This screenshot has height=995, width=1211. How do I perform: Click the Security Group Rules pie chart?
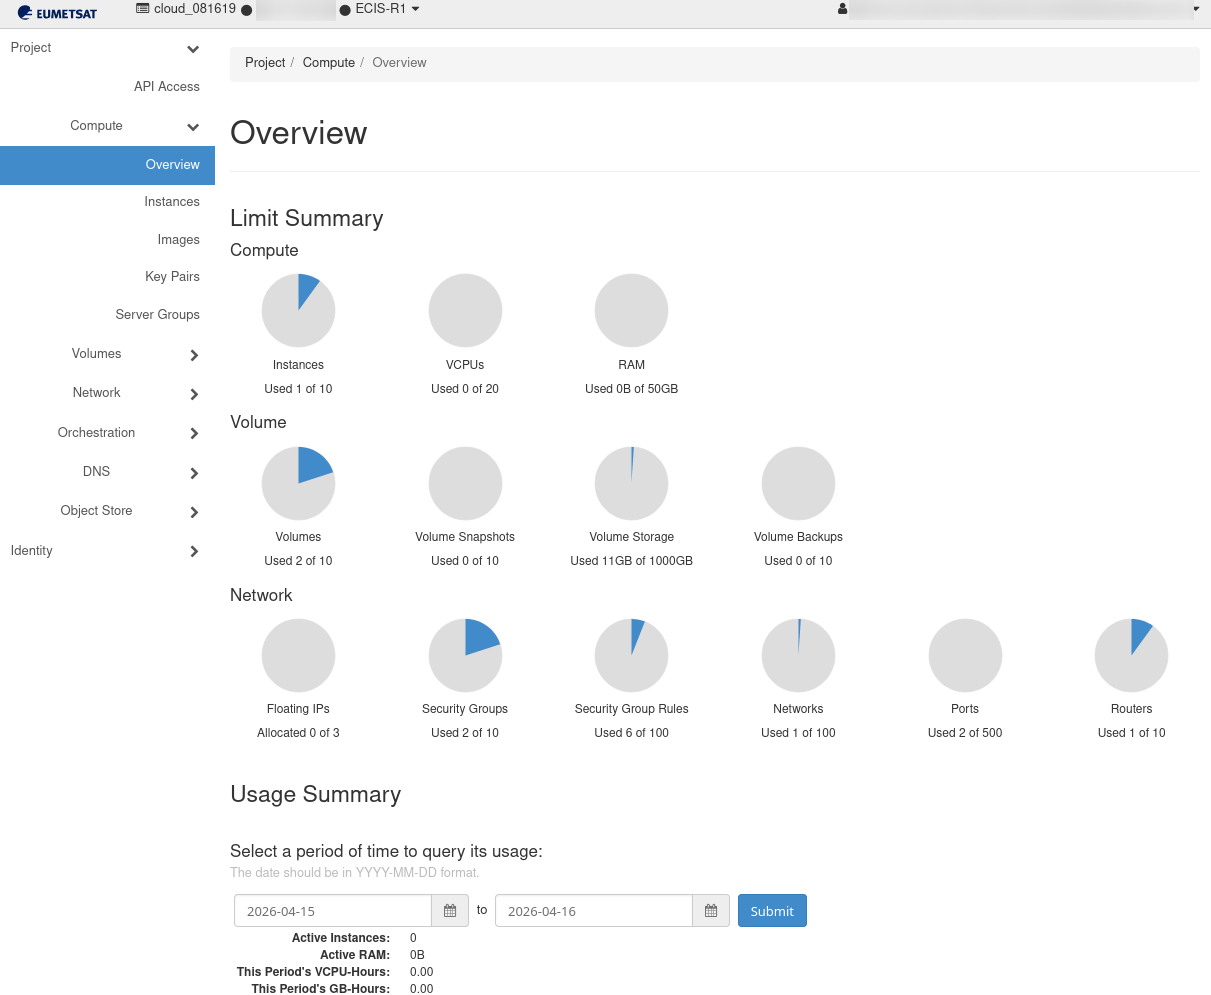pyautogui.click(x=632, y=655)
